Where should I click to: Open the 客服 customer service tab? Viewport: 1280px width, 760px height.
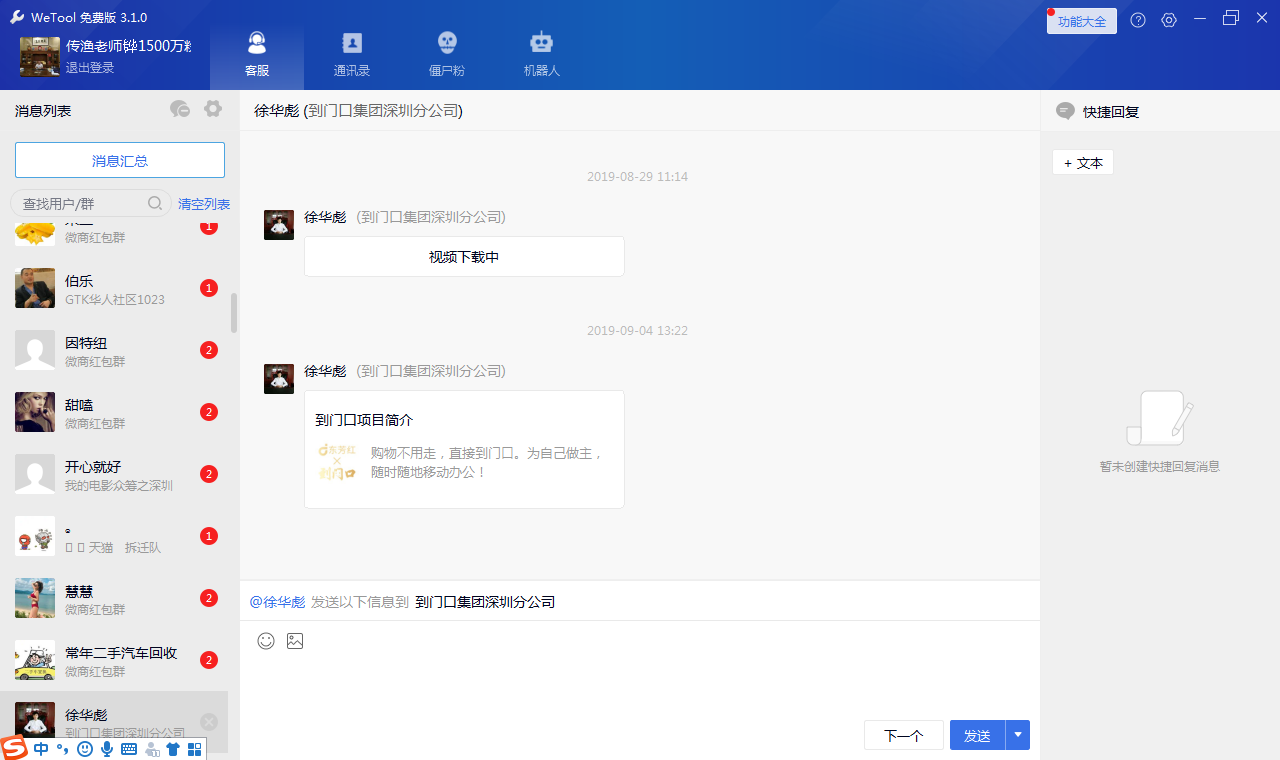[257, 54]
